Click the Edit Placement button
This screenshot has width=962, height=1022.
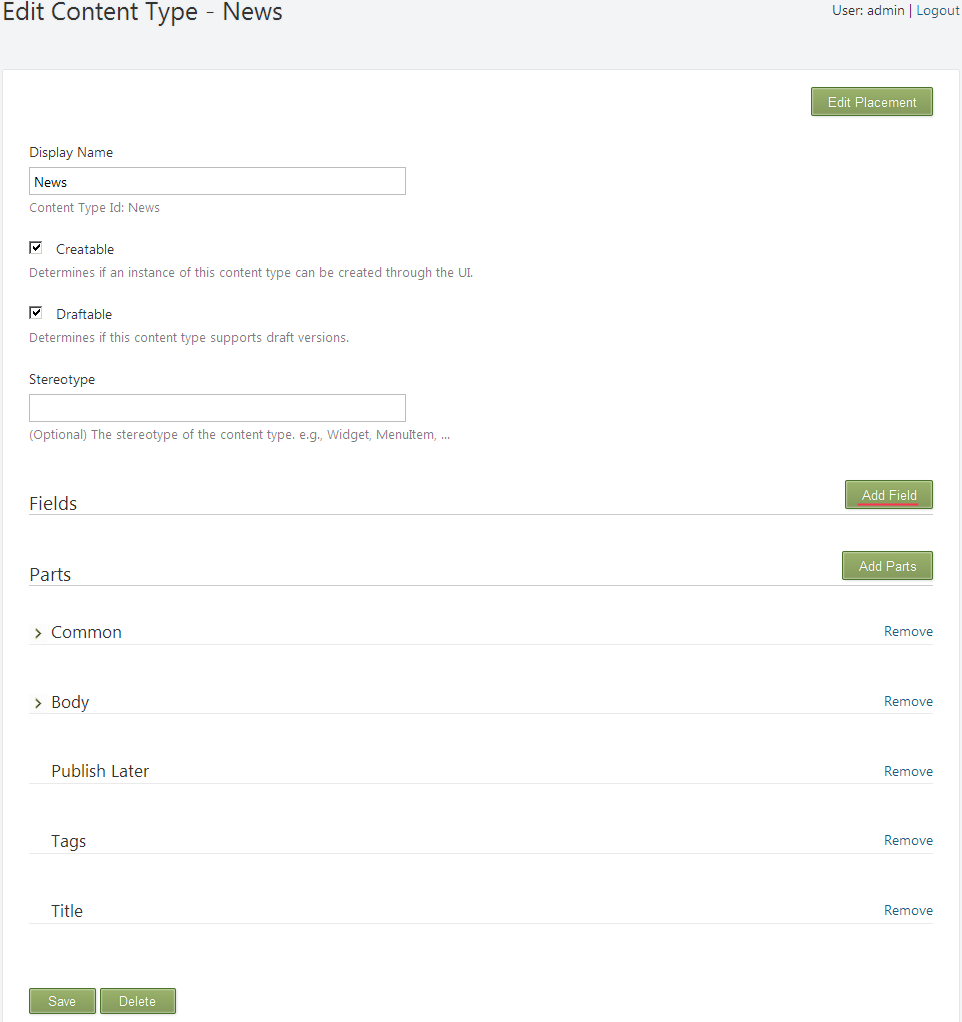tap(871, 102)
